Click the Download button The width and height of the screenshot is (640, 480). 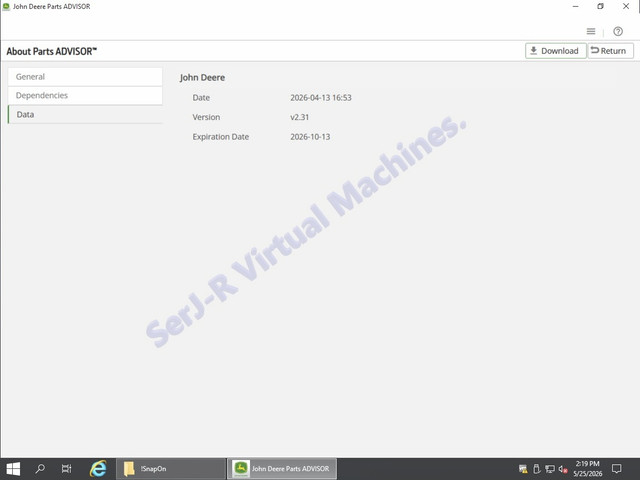tap(556, 51)
